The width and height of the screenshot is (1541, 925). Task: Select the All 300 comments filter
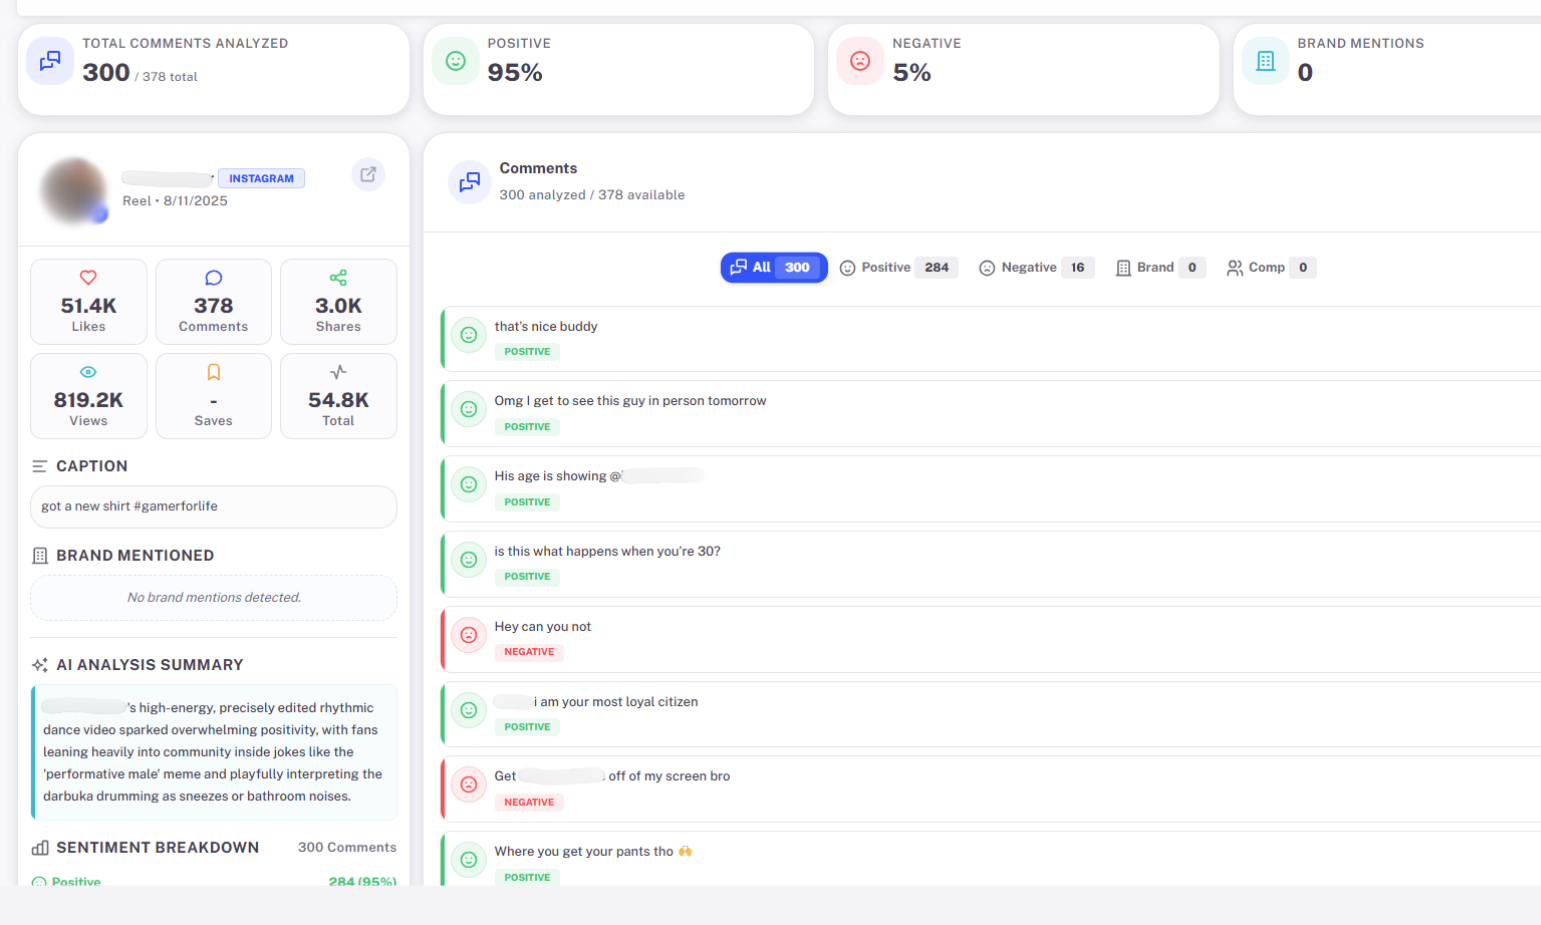tap(773, 268)
